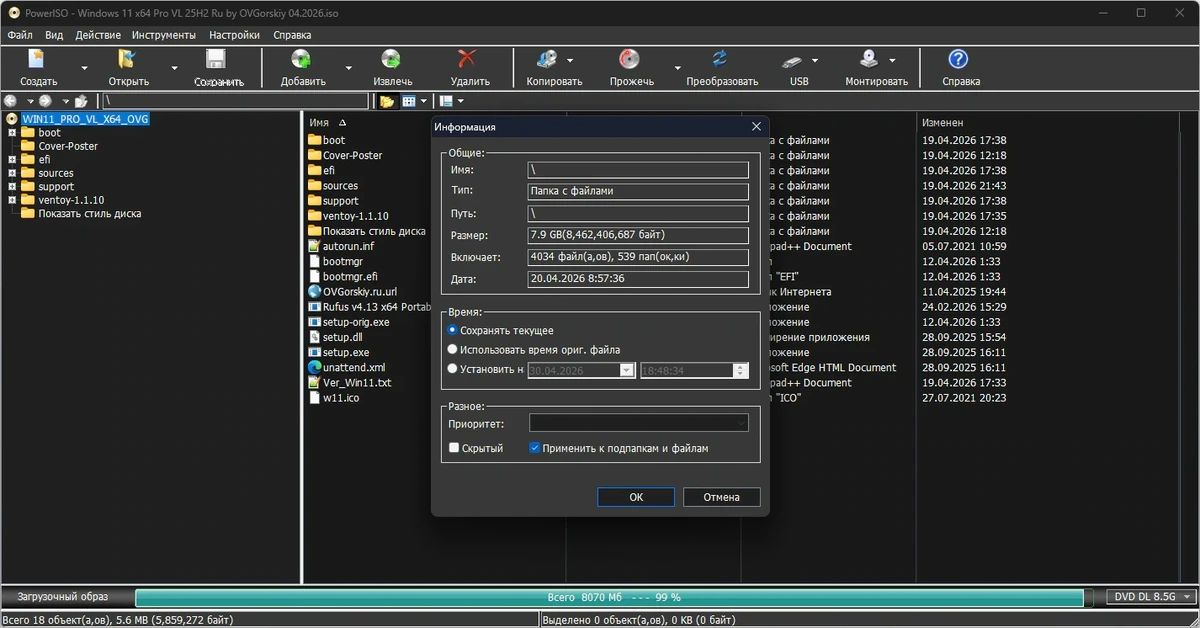The width and height of the screenshot is (1200, 628).
Task: Select the OVGorskiy.ru.url file icon
Action: click(315, 292)
